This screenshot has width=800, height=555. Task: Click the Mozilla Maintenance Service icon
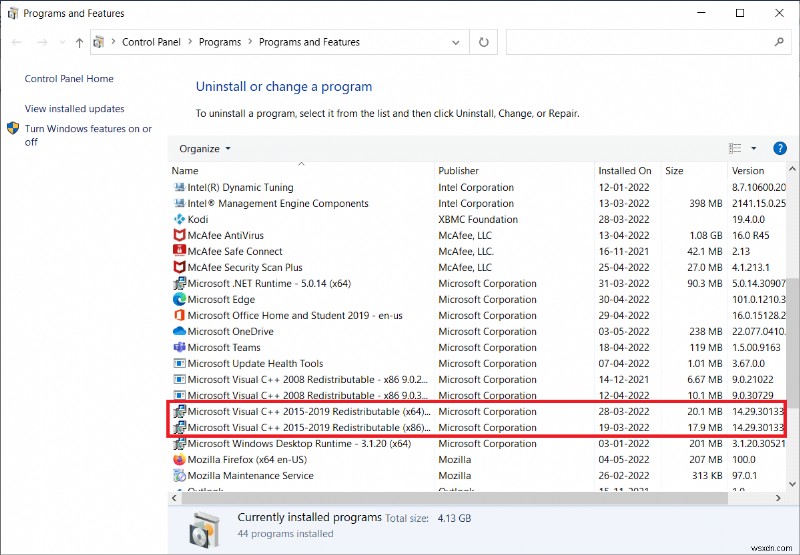(x=179, y=475)
